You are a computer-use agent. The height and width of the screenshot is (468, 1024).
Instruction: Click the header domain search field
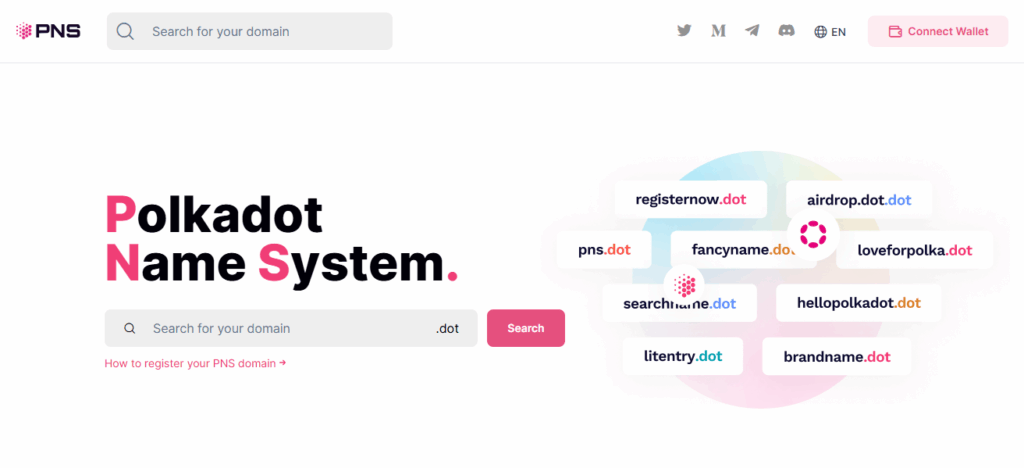pyautogui.click(x=249, y=31)
